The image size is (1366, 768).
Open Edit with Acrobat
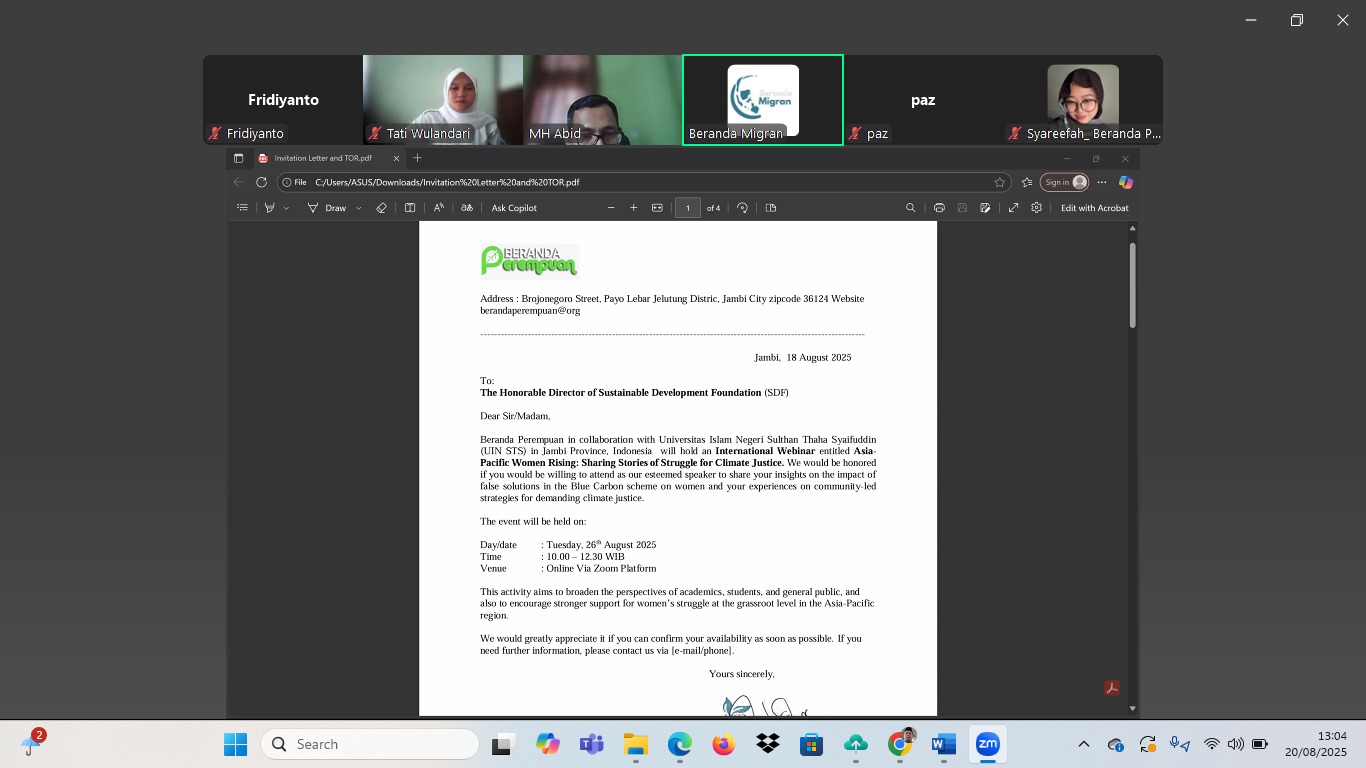point(1095,208)
